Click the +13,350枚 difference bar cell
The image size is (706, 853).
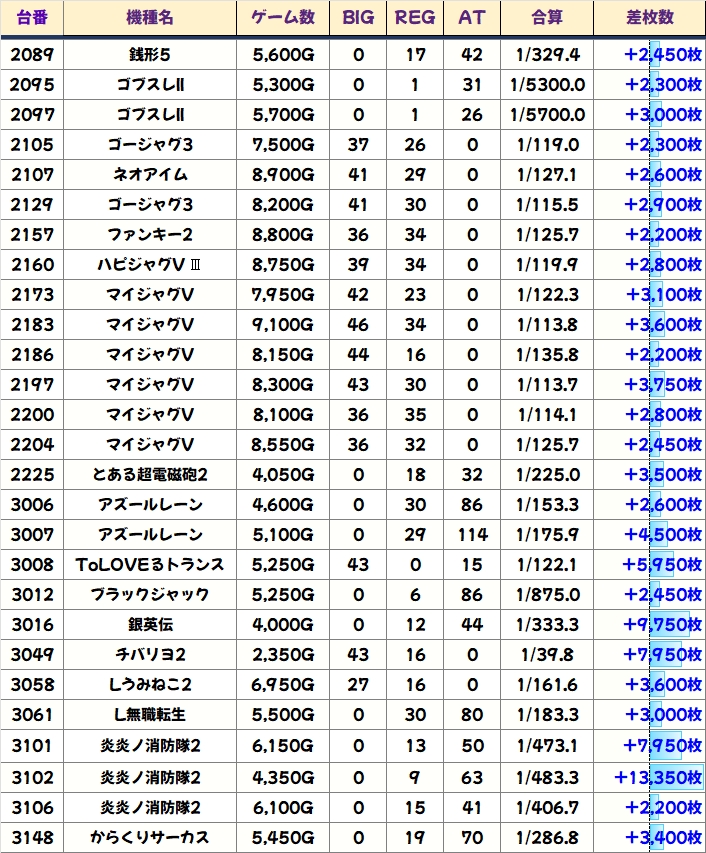pos(657,777)
